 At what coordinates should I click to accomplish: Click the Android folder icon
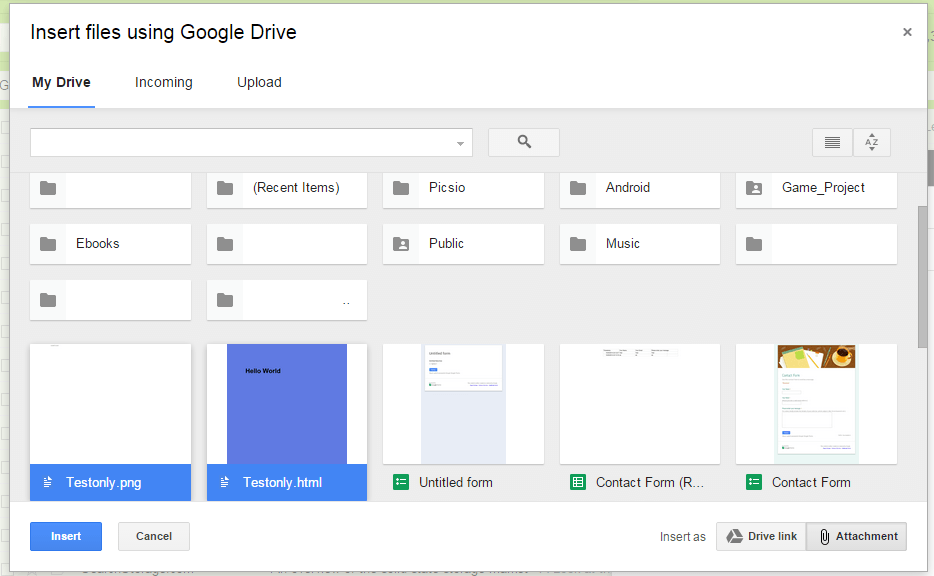click(x=577, y=187)
